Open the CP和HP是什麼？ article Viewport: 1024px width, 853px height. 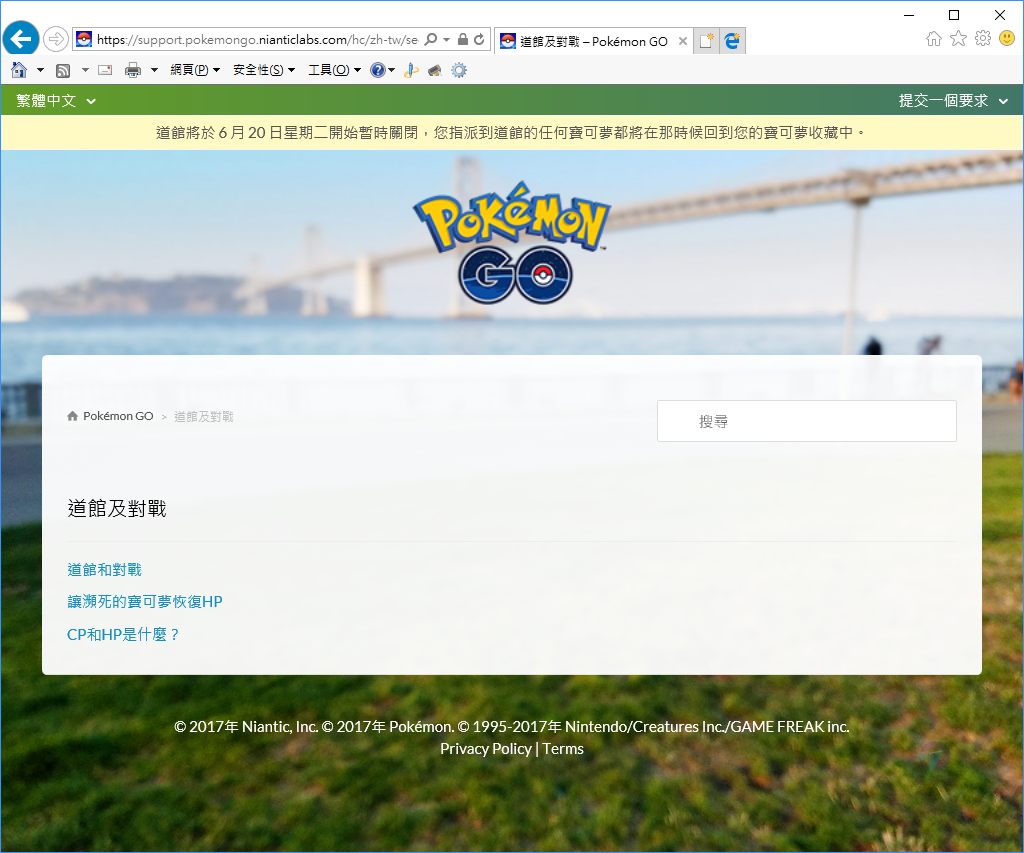tap(123, 634)
